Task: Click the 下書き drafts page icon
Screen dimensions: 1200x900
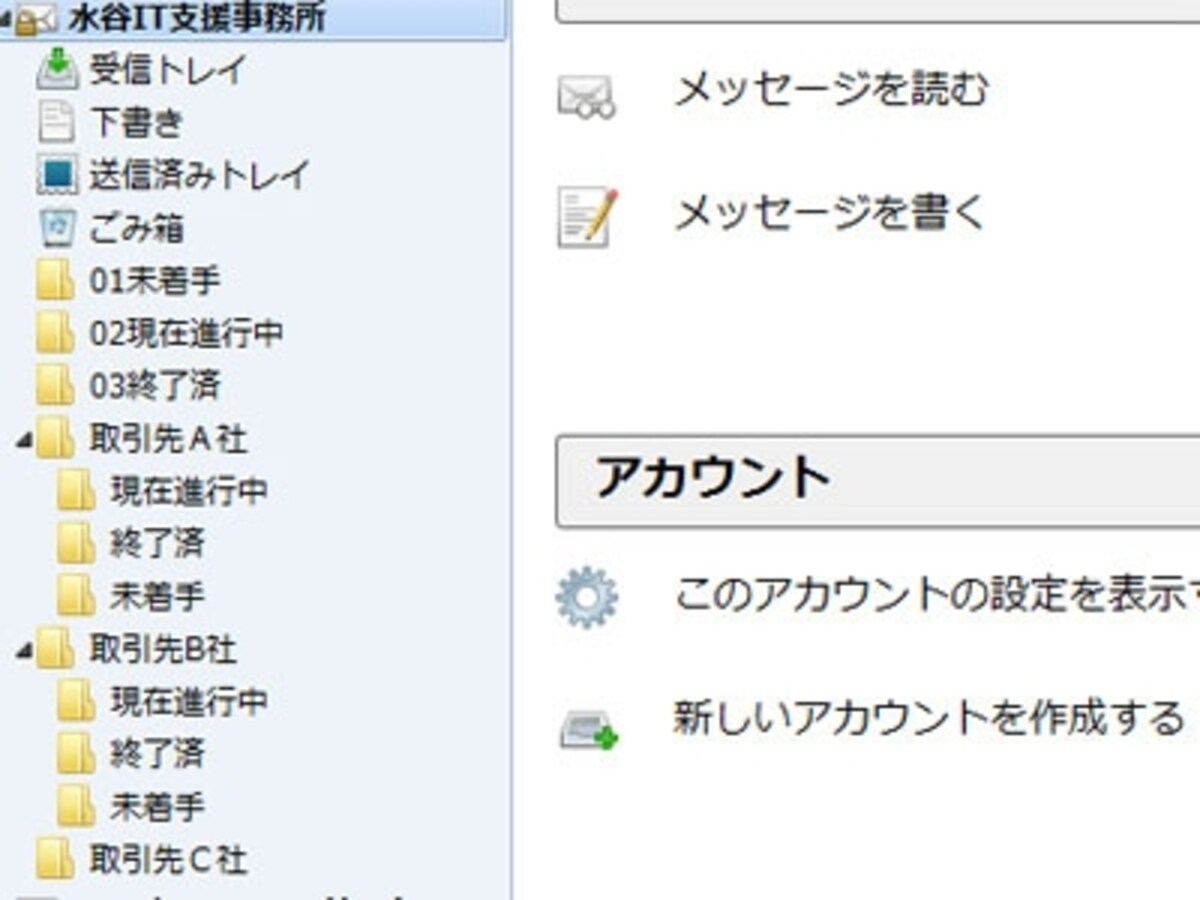Action: pos(56,123)
